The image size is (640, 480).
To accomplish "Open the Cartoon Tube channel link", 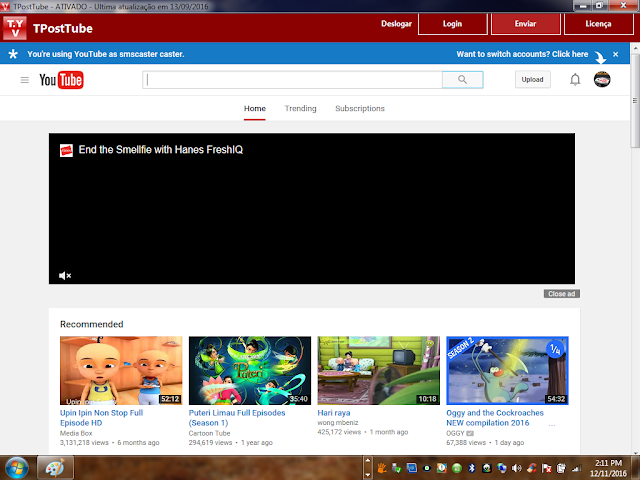I will click(x=209, y=433).
